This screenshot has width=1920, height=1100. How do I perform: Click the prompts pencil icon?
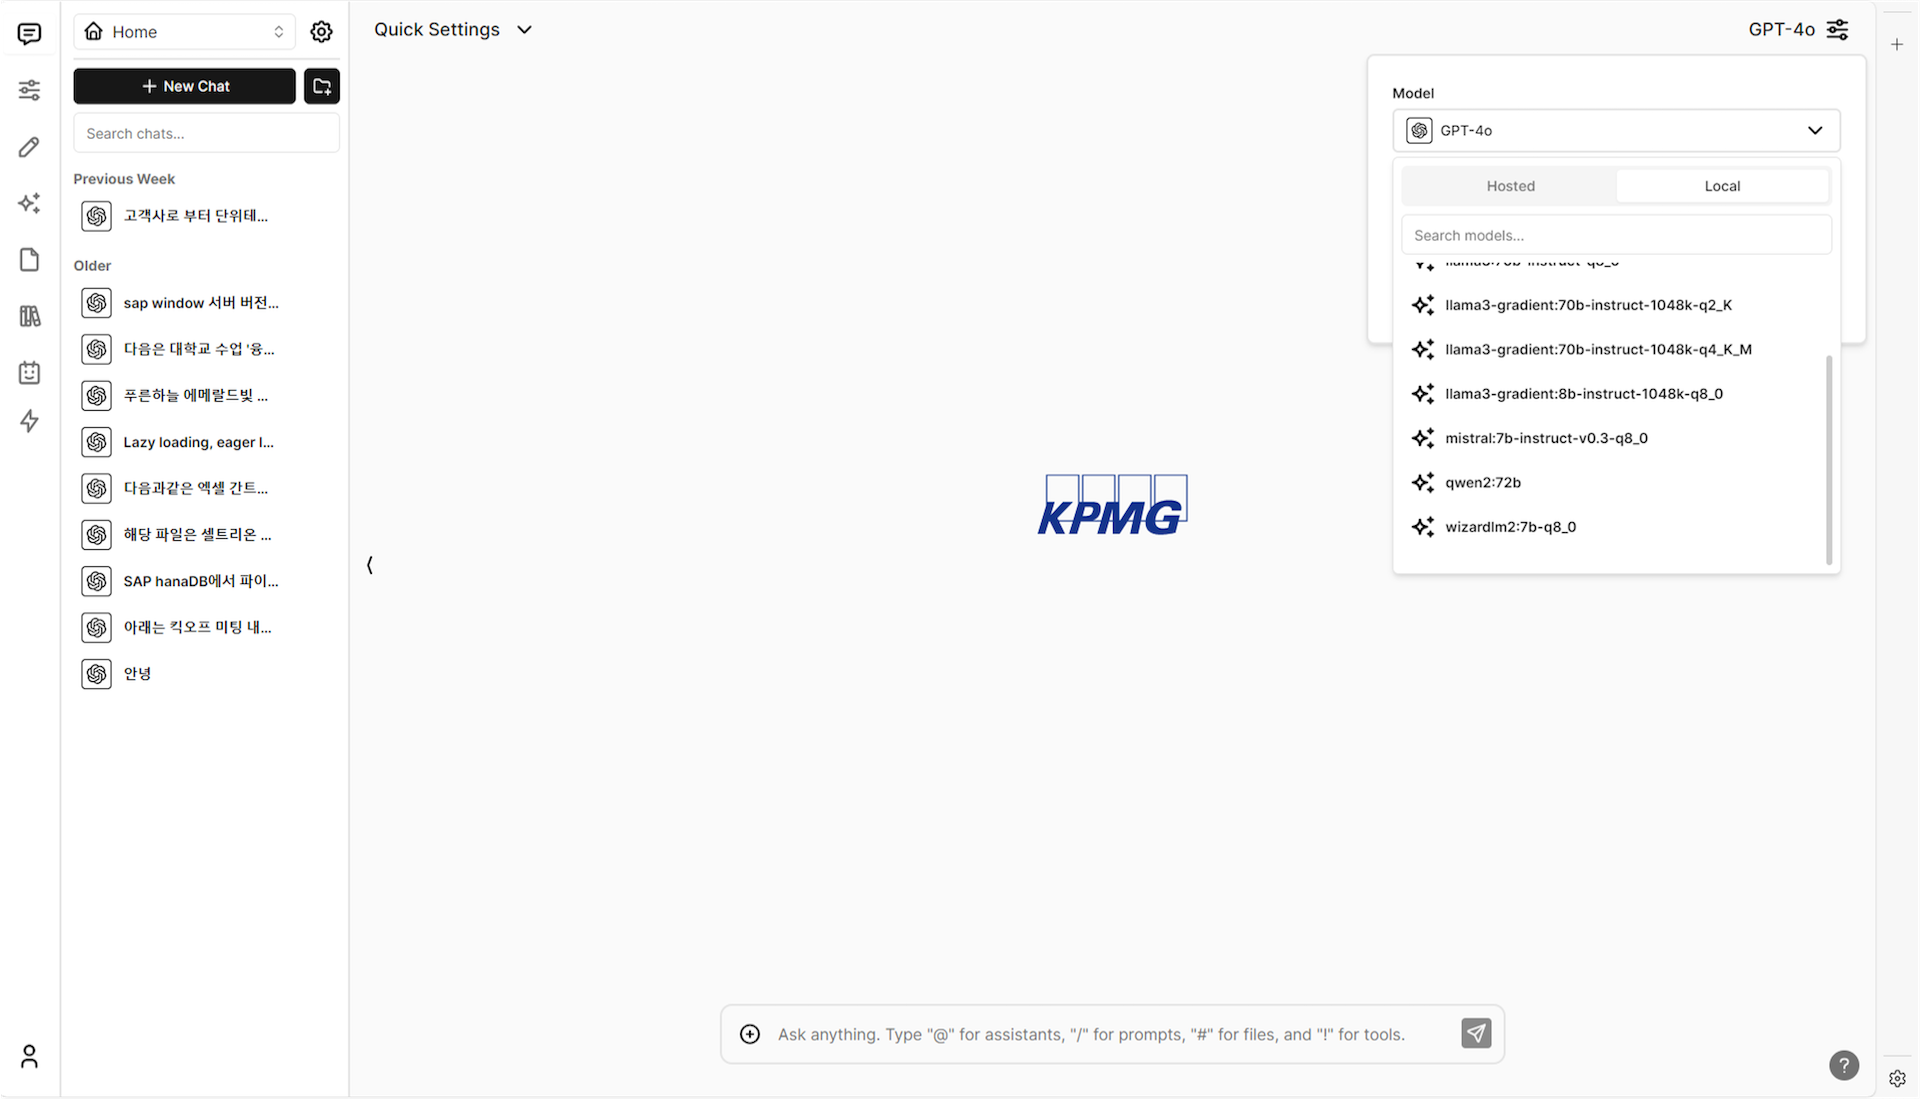[29, 147]
